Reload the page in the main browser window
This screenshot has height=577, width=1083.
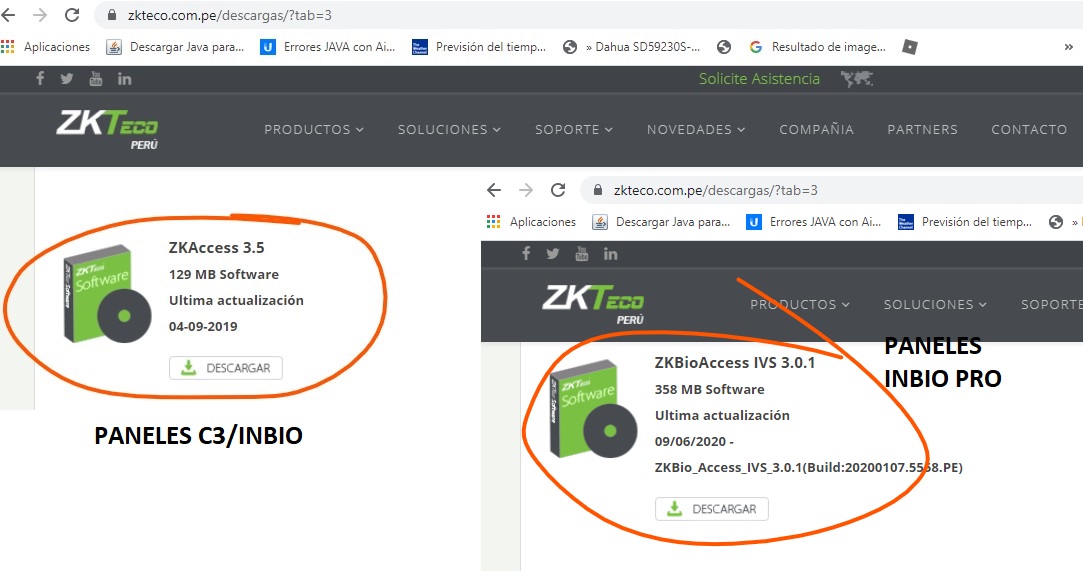coord(72,15)
